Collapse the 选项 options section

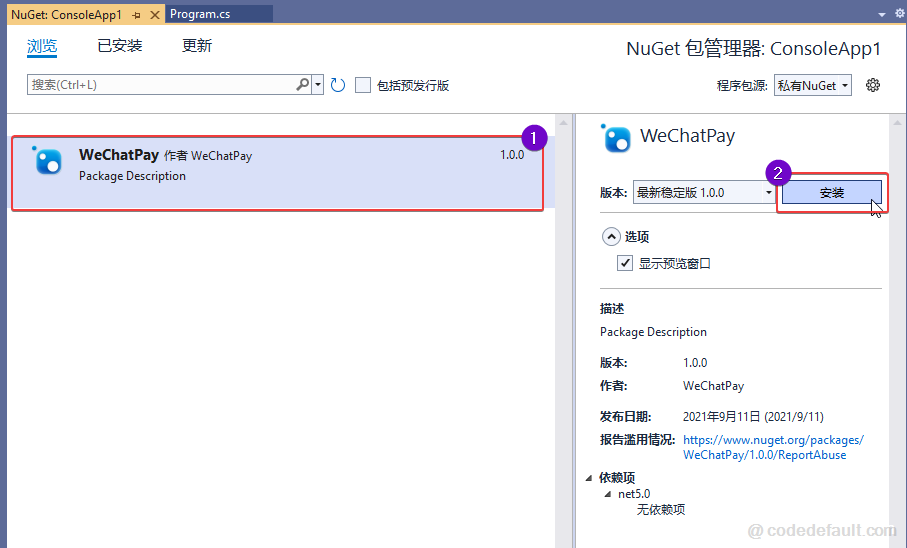coord(611,237)
